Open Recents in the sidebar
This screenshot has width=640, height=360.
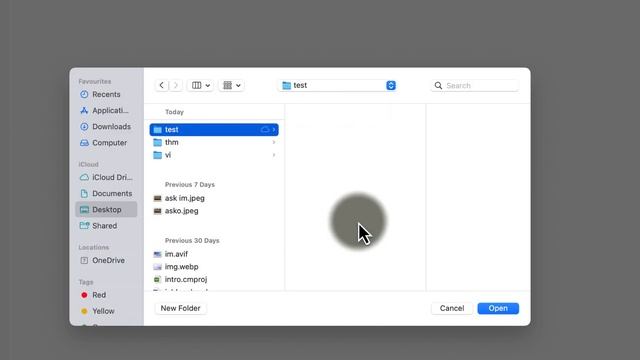pos(106,94)
